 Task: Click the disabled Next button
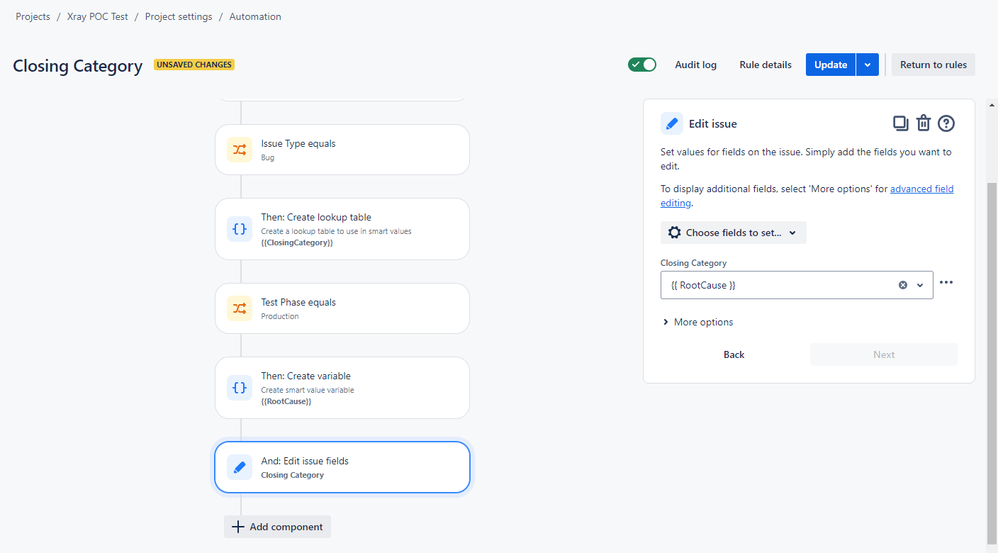(883, 354)
